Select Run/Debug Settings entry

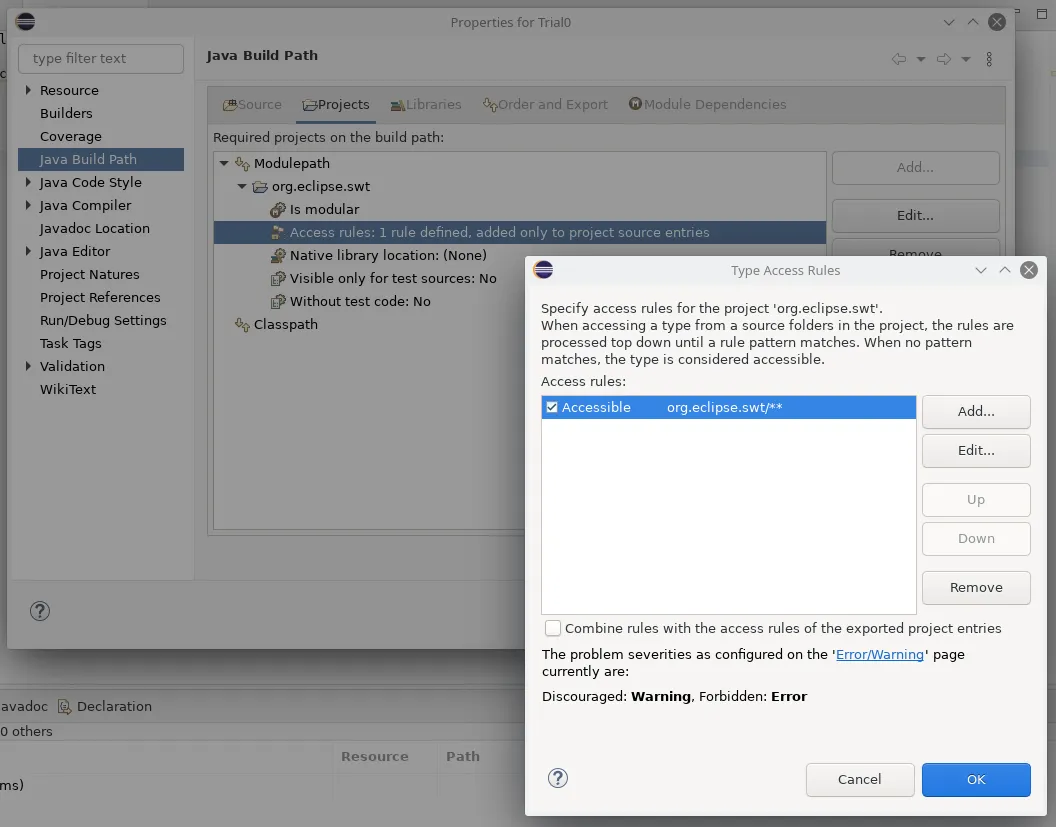103,321
